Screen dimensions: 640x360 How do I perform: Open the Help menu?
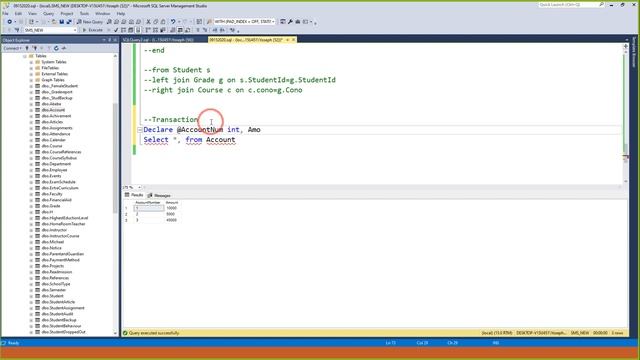[x=121, y=13]
